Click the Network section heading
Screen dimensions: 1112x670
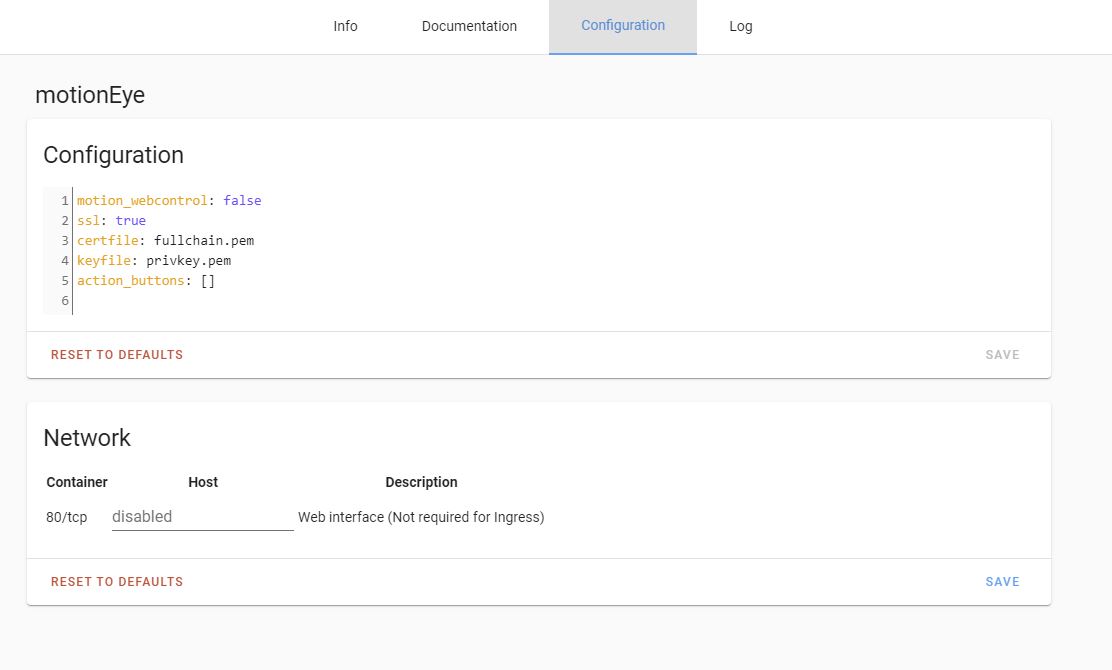click(87, 438)
